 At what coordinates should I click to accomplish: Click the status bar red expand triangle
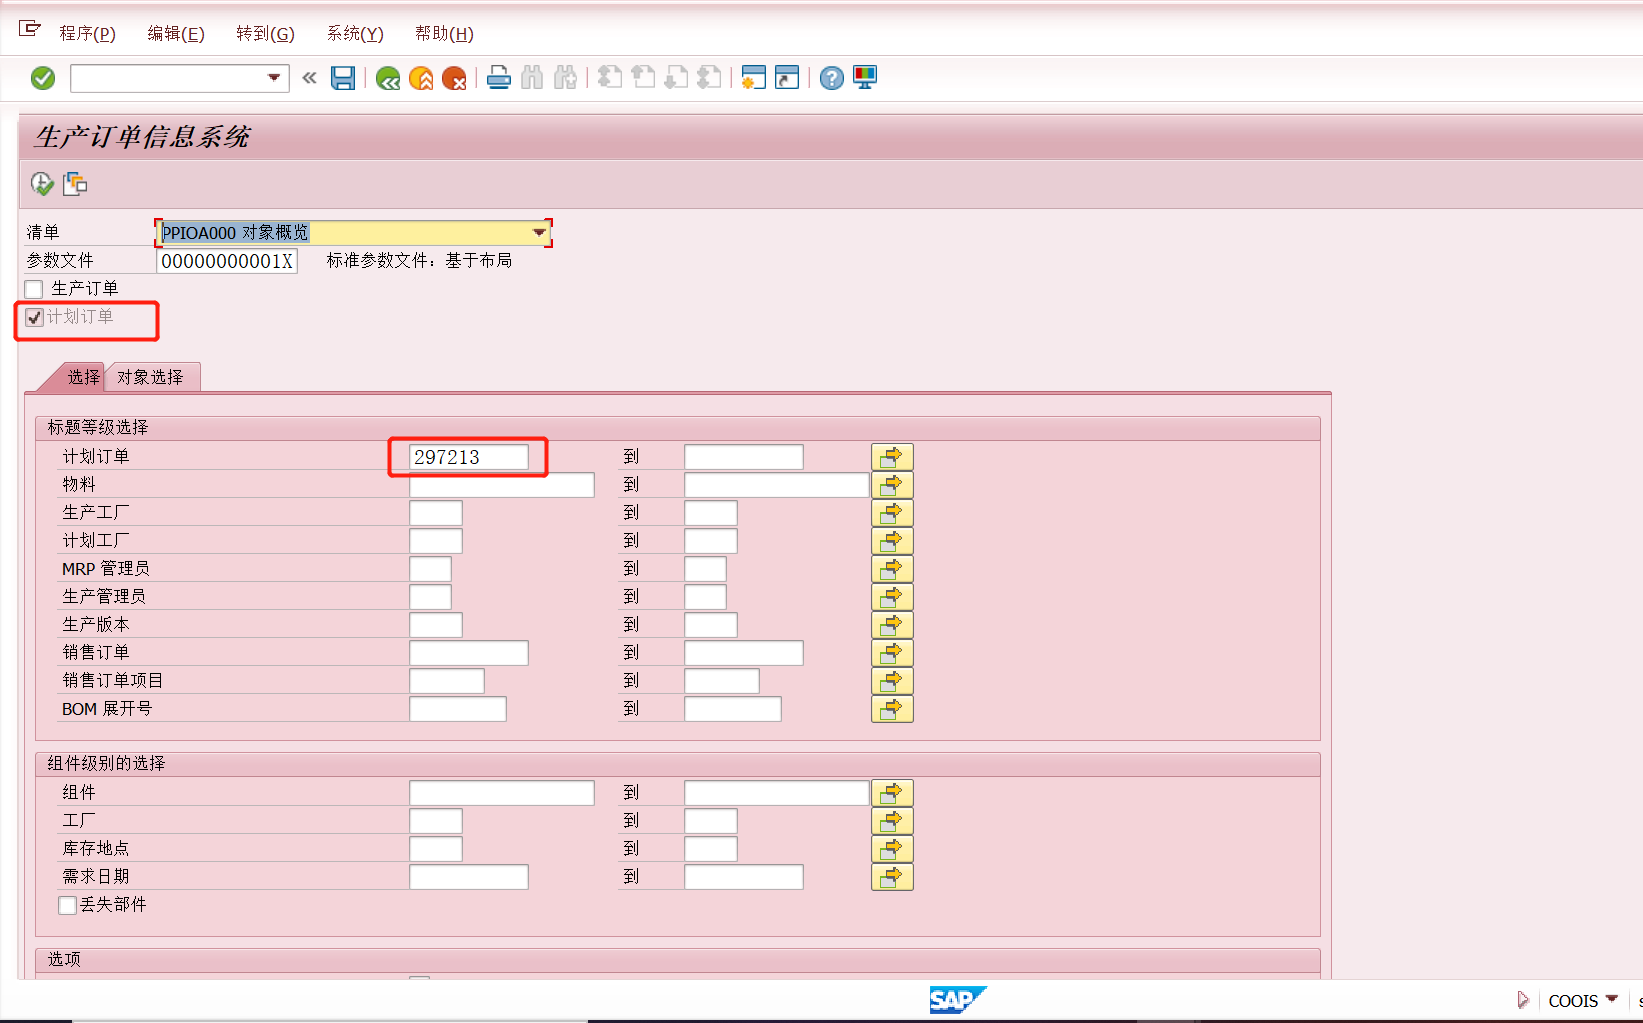[x=1522, y=999]
